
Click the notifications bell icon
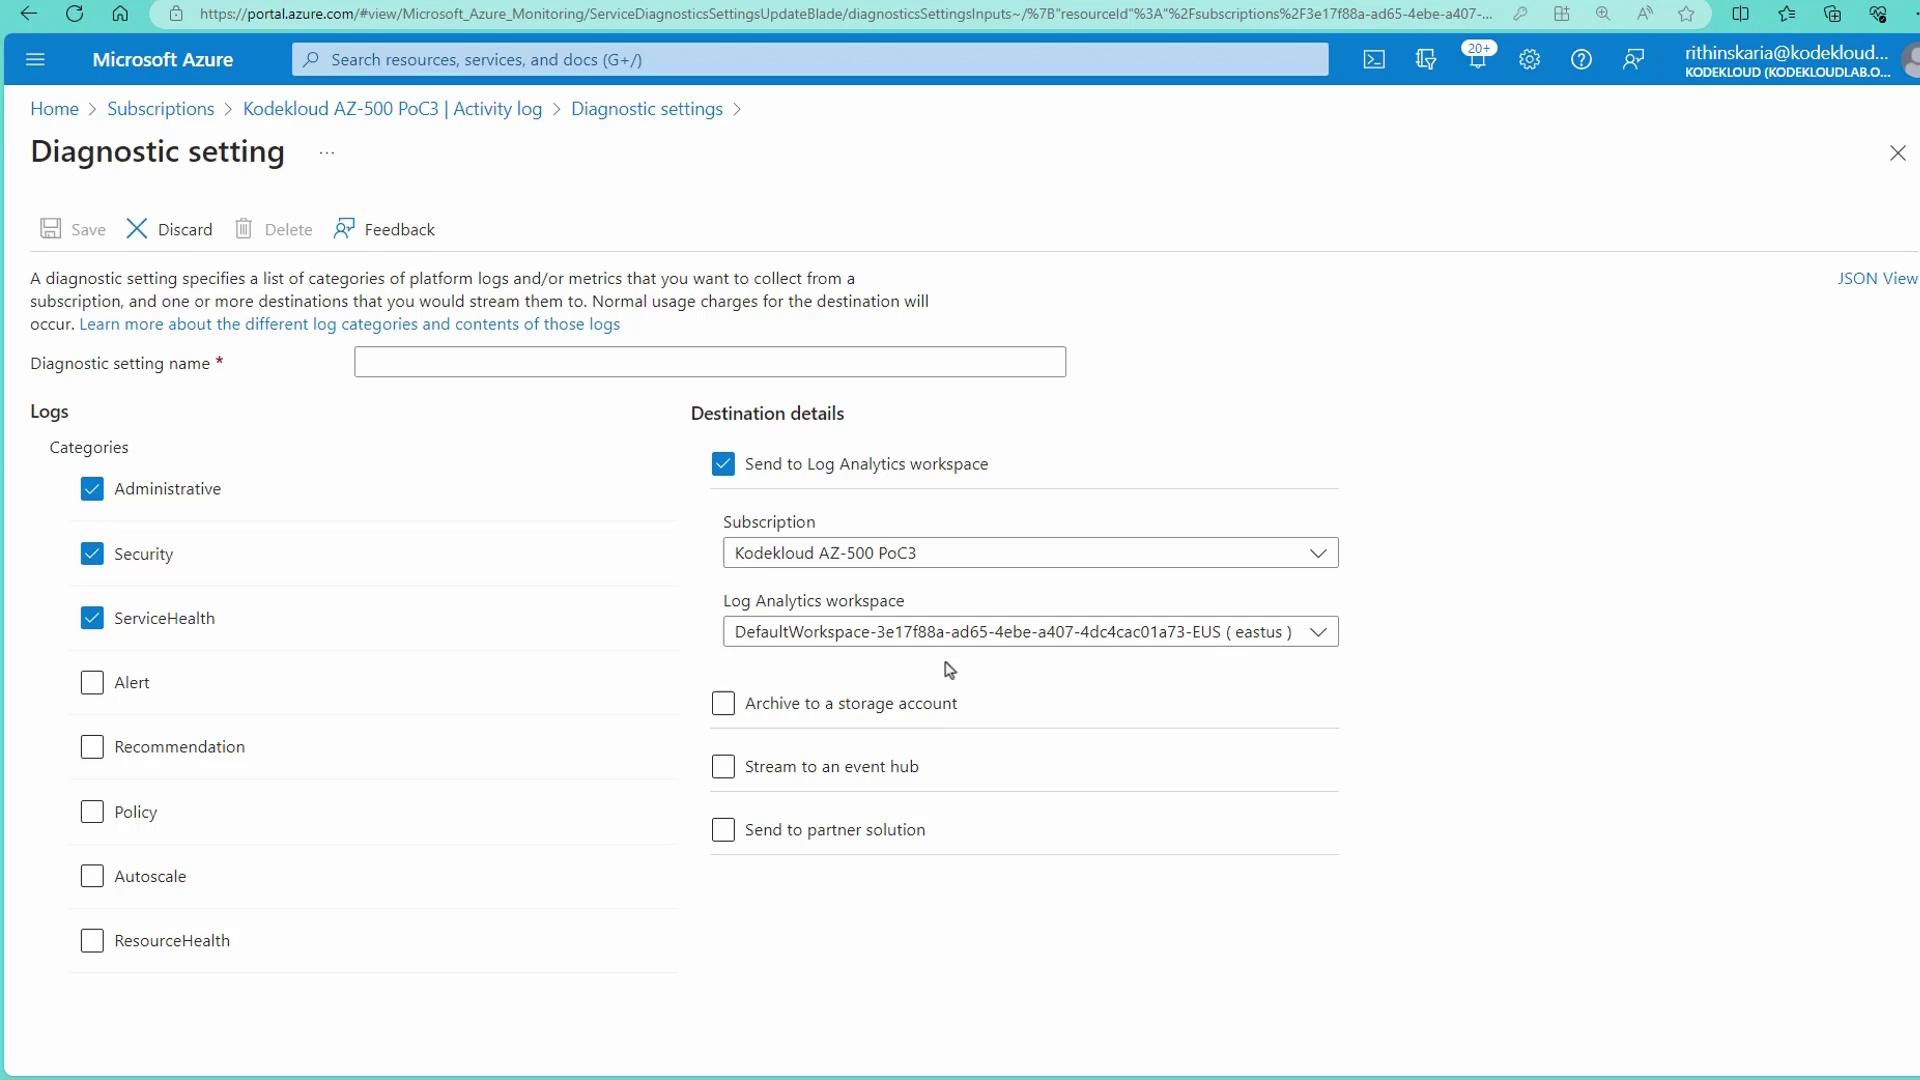[x=1477, y=60]
